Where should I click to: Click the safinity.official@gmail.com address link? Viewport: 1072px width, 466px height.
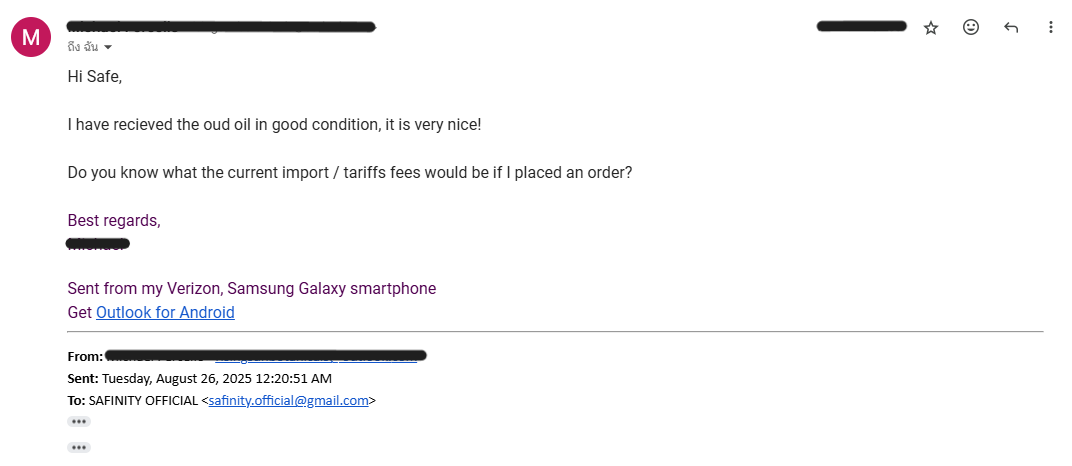[x=289, y=401]
